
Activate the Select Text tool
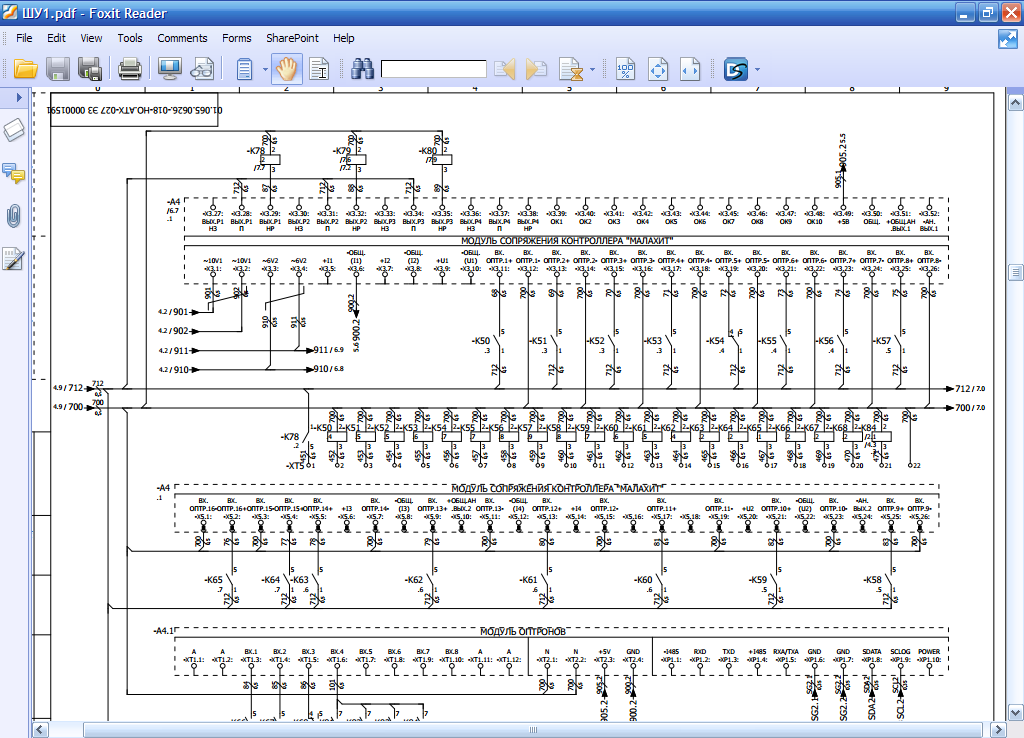319,69
